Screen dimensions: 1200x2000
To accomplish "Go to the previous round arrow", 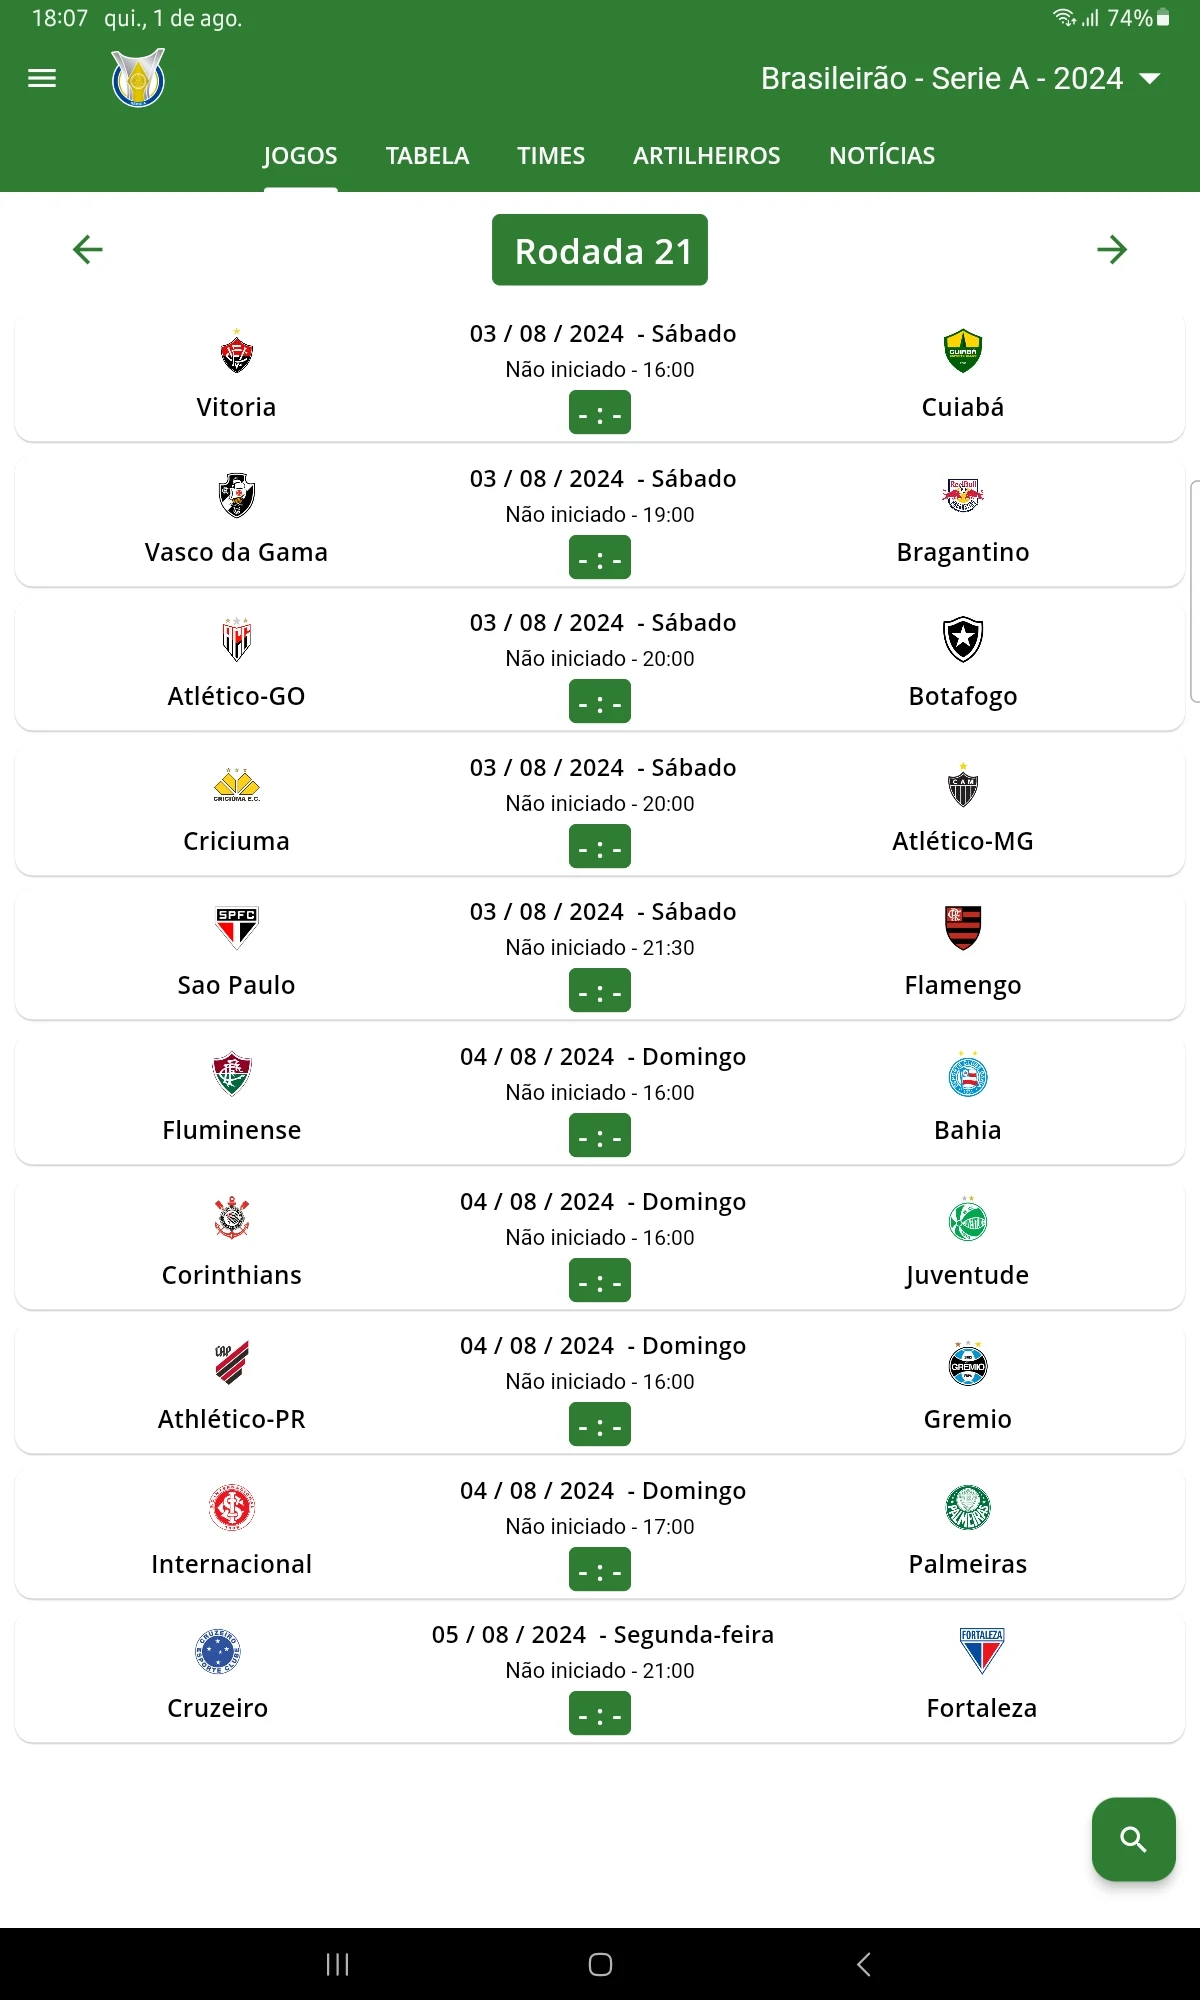I will (88, 249).
